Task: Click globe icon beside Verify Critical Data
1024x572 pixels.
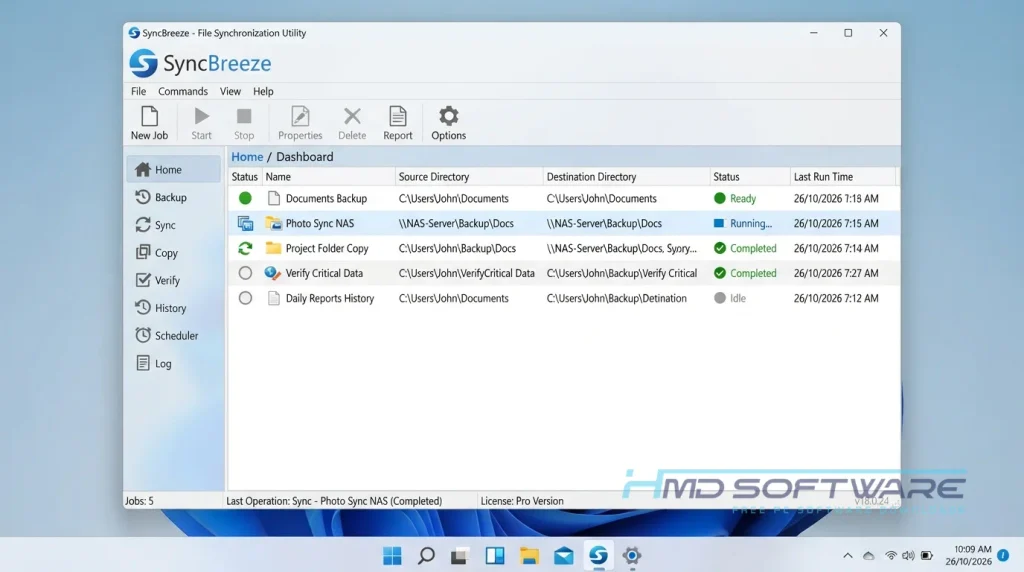Action: click(273, 273)
